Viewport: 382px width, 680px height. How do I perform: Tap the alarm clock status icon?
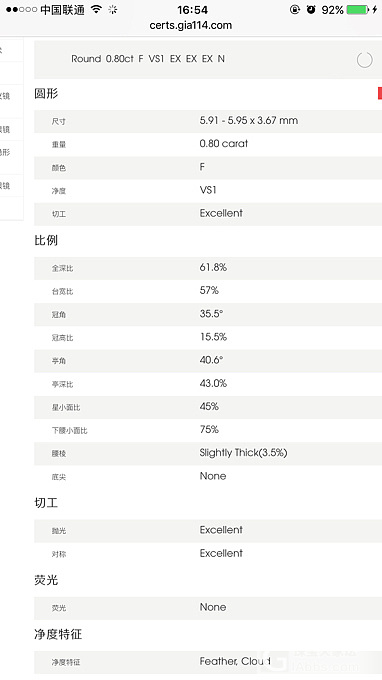tap(311, 10)
